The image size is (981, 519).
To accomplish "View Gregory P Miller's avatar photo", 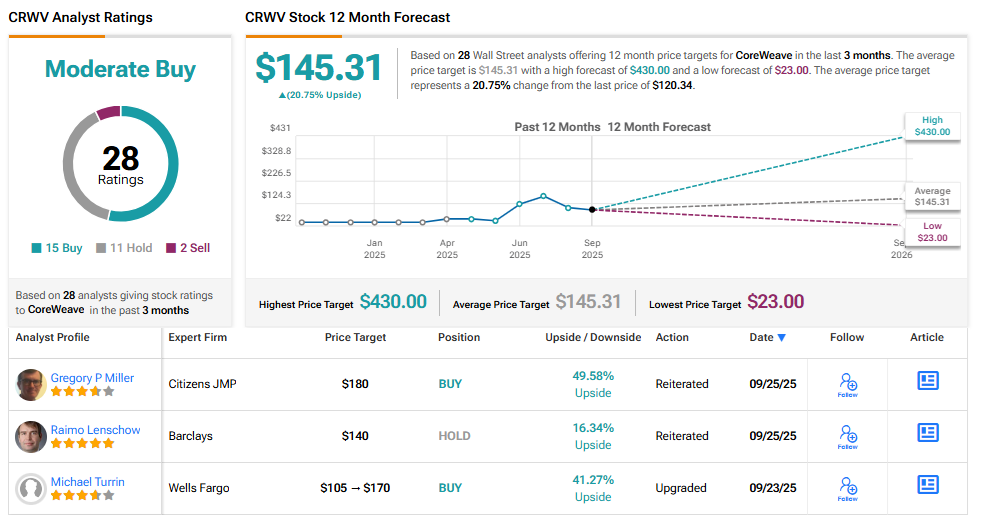I will click(x=31, y=385).
